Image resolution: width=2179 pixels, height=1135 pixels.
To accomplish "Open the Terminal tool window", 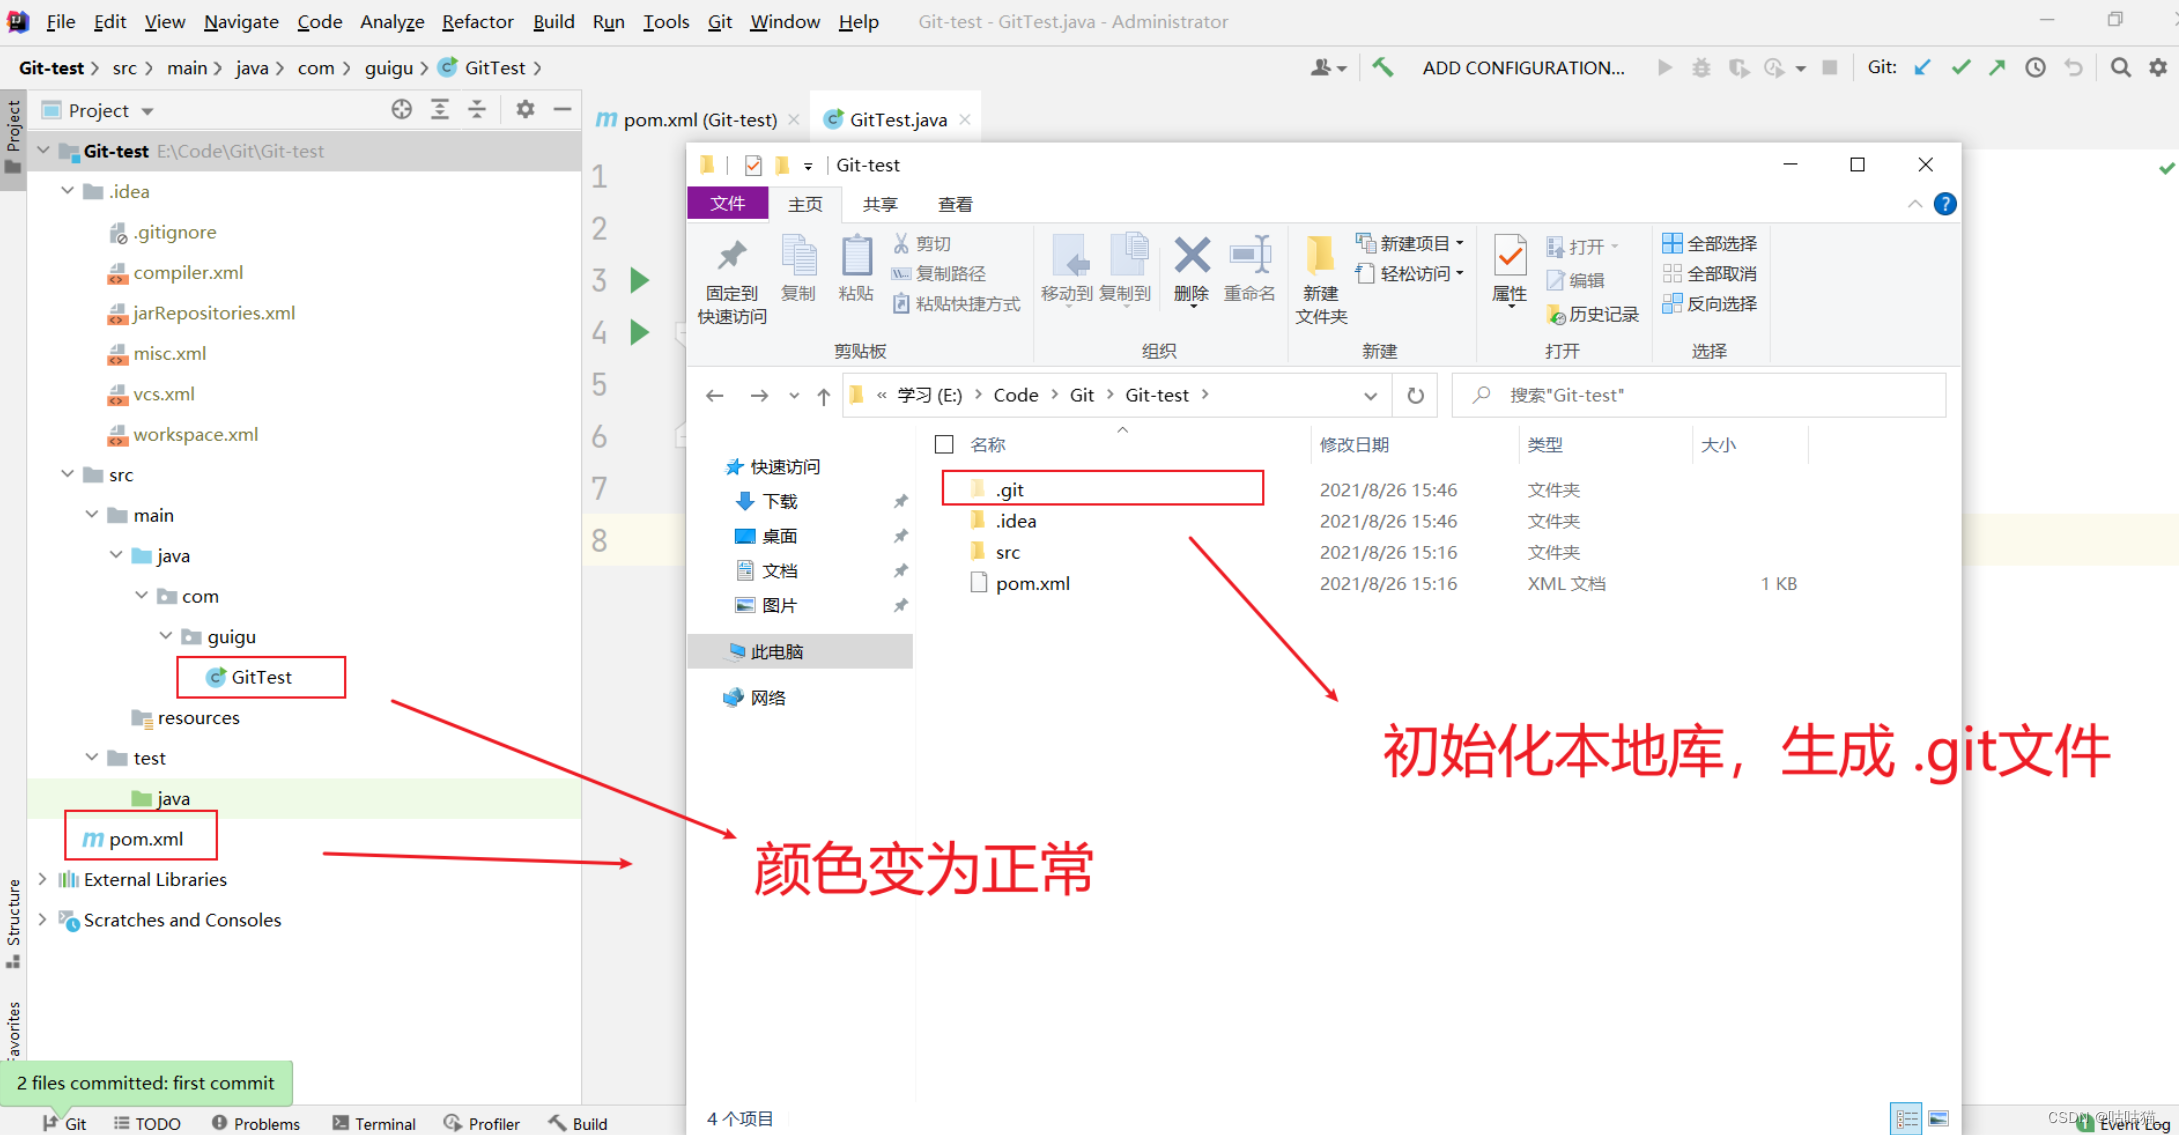I will pyautogui.click(x=375, y=1122).
